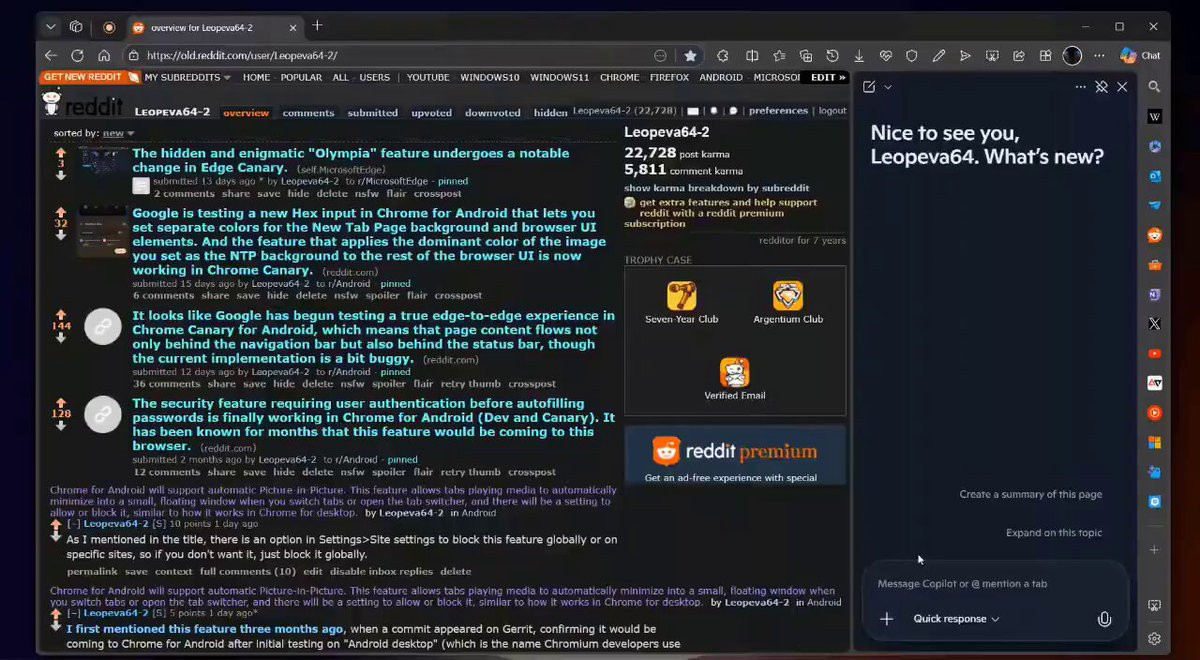
Task: Click the paper plane Drop icon in toolbar
Action: (x=965, y=56)
